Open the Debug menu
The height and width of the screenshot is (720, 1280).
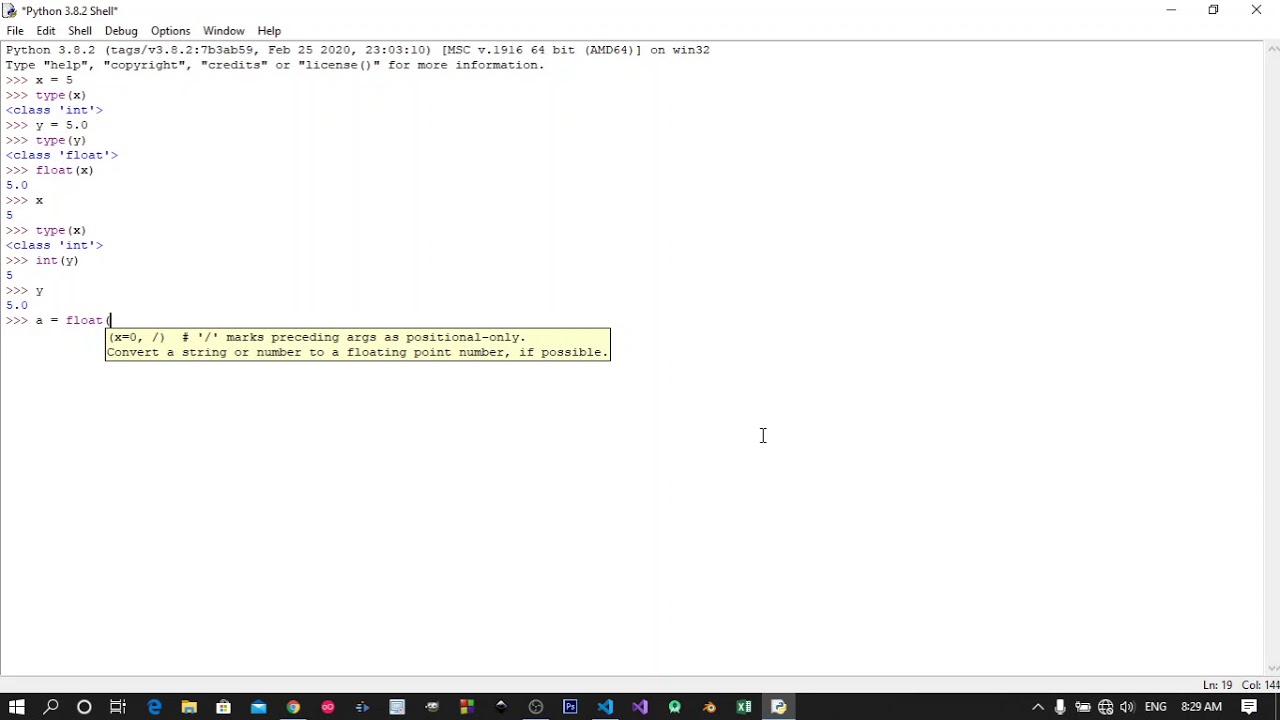pos(121,30)
